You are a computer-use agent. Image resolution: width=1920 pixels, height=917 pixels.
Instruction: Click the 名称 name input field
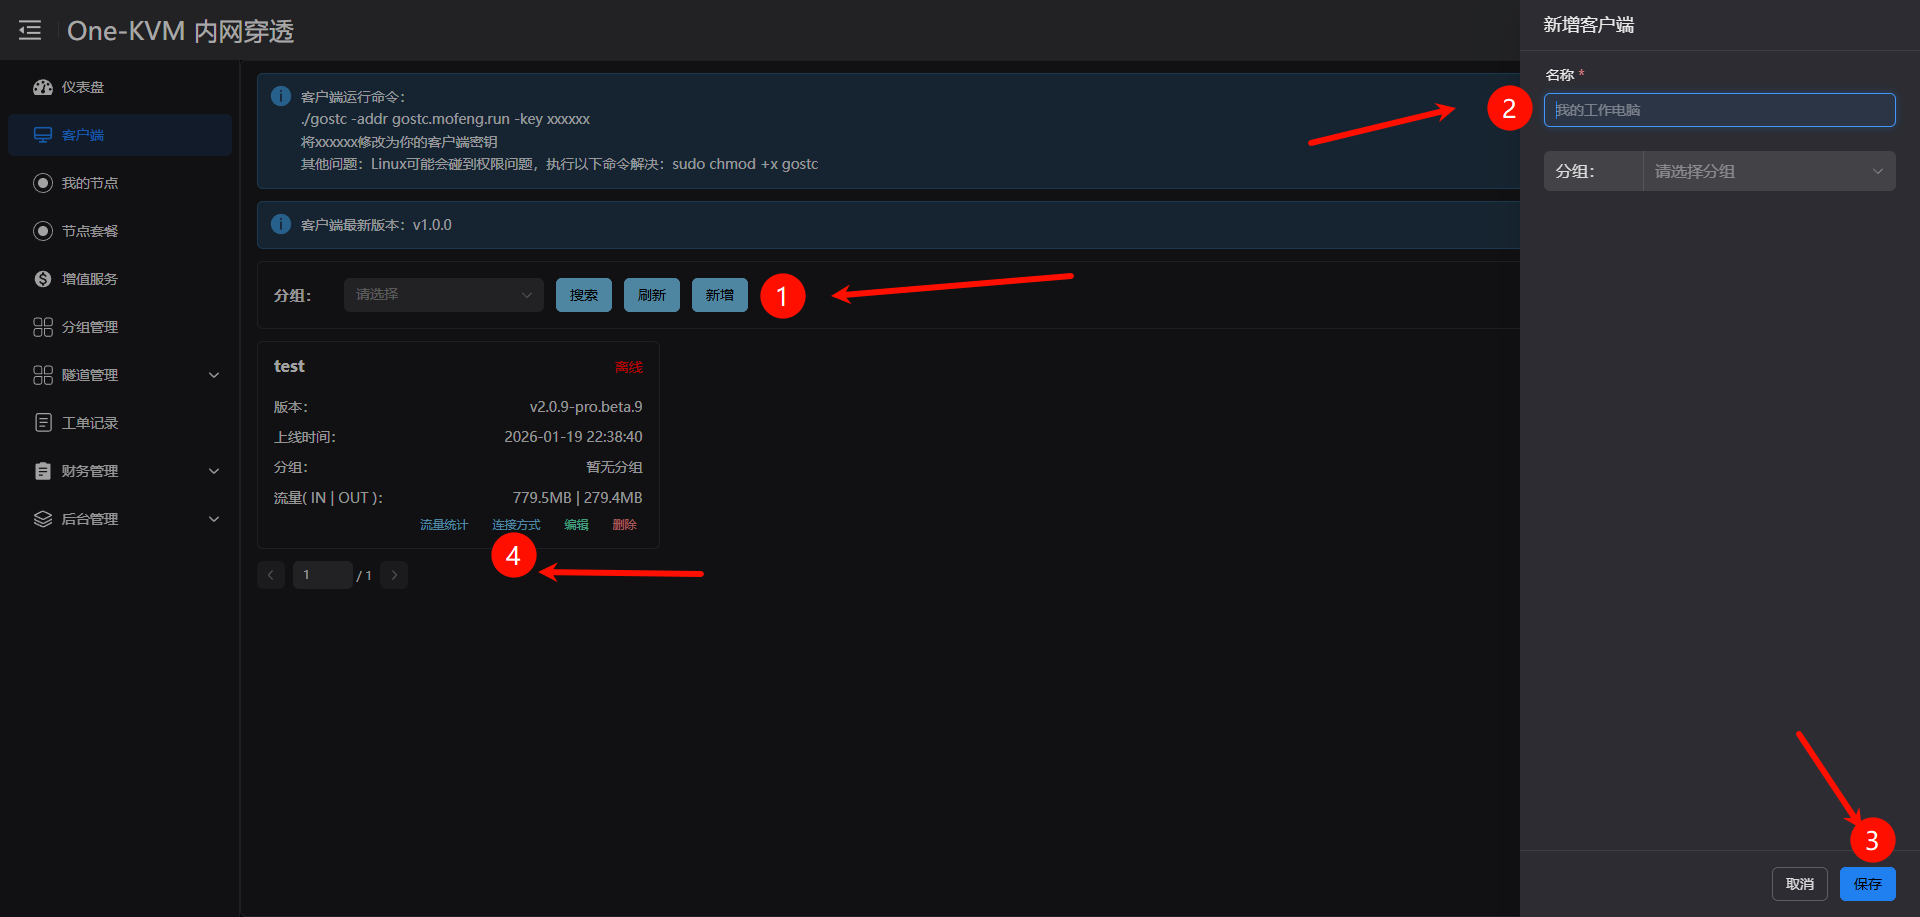[1718, 110]
